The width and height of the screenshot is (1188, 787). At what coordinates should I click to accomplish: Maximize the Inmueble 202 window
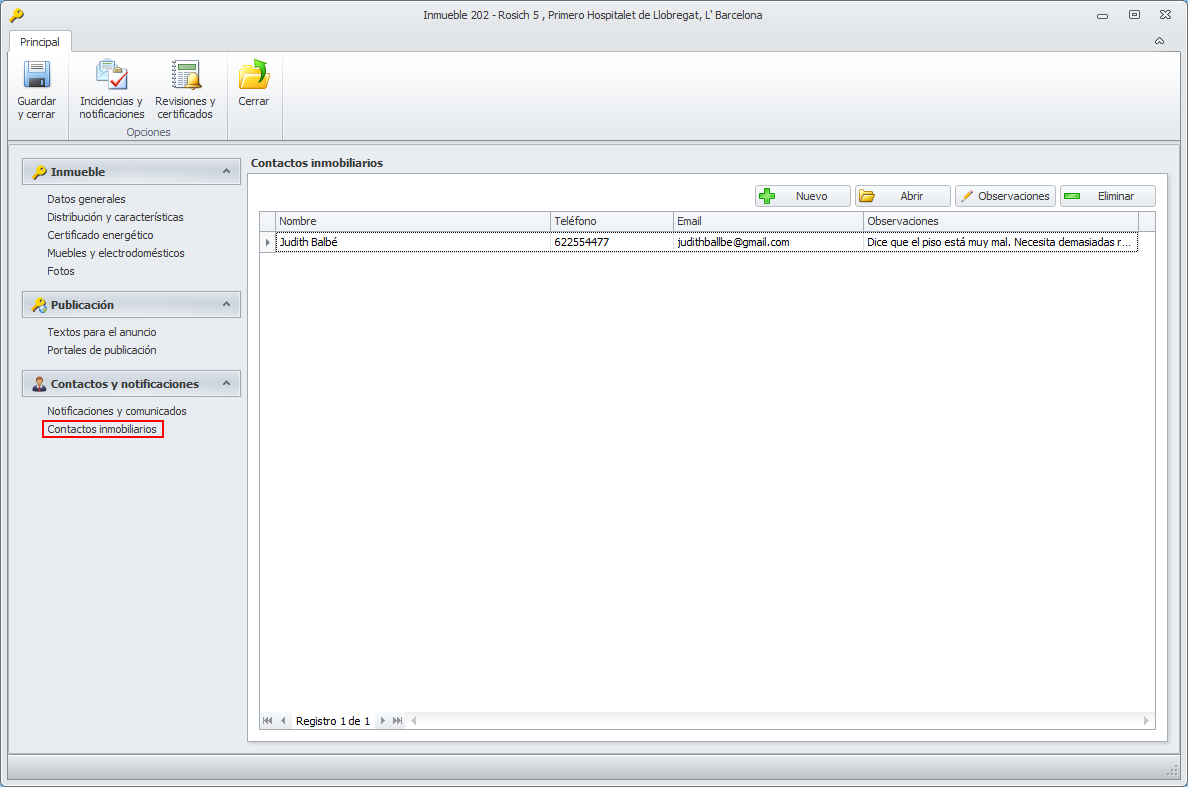[x=1134, y=15]
